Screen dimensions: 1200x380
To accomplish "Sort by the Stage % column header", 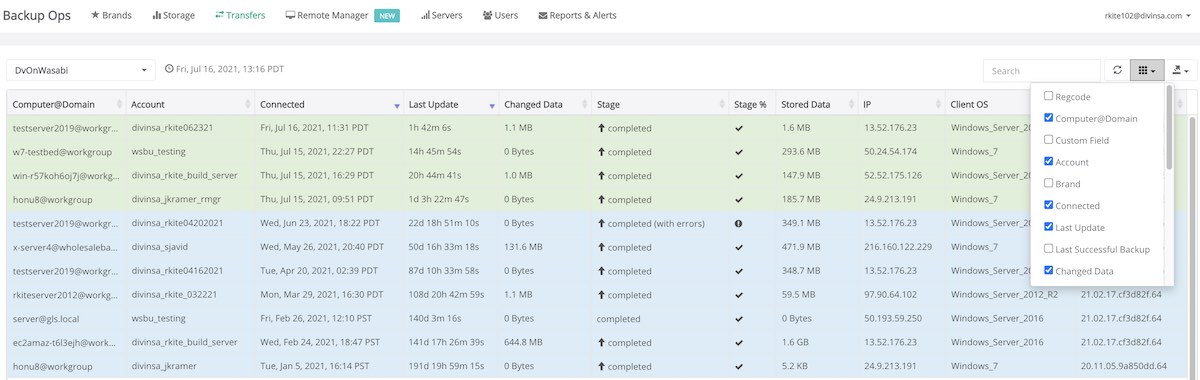I will (751, 104).
